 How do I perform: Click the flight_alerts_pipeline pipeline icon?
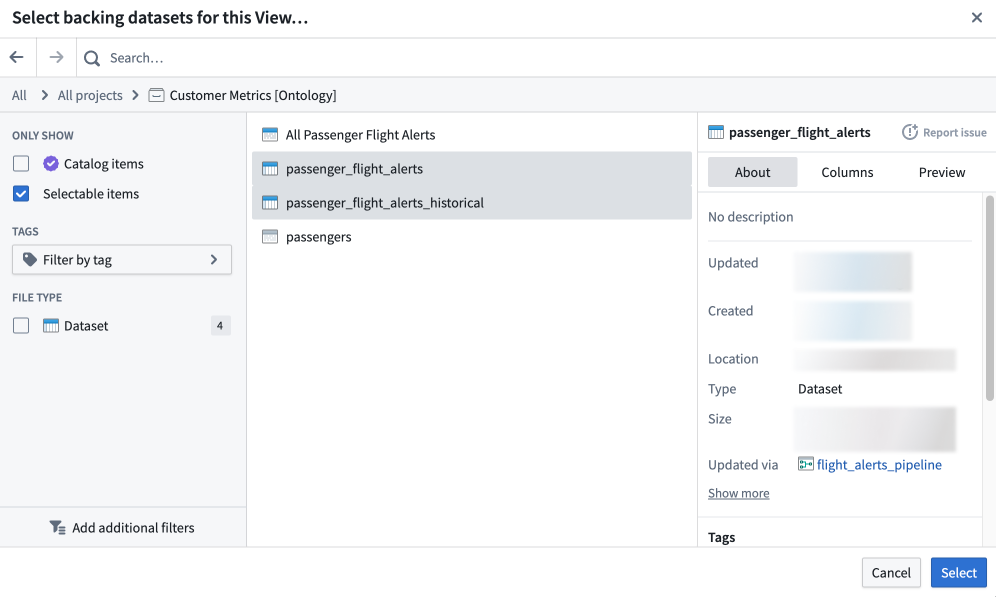tap(805, 464)
